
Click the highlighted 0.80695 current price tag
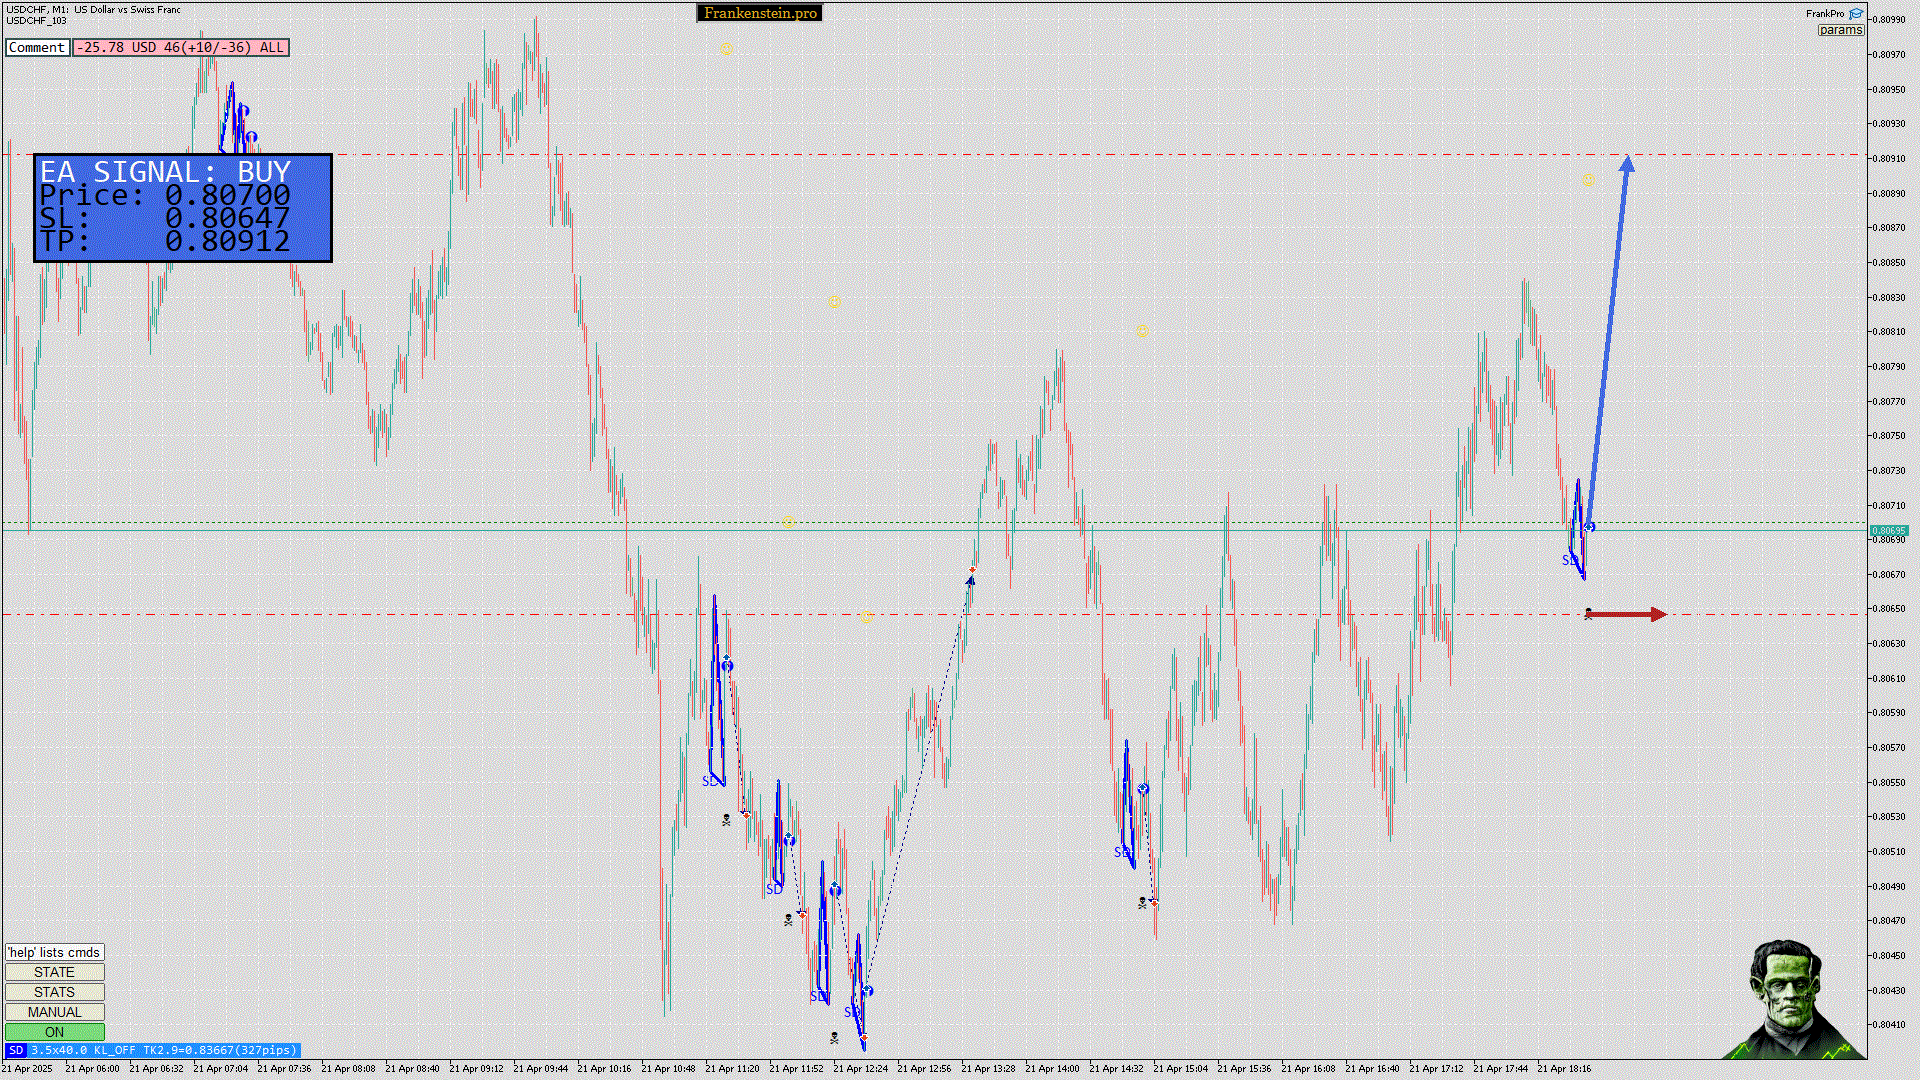pos(1888,531)
